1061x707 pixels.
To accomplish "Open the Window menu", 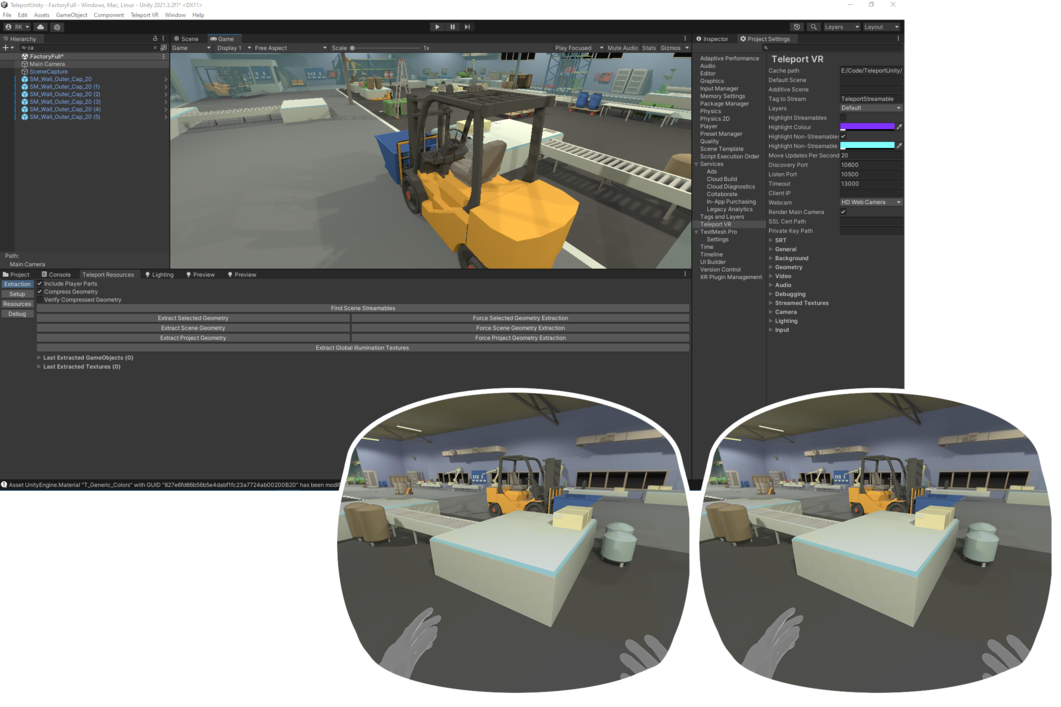I will click(175, 15).
